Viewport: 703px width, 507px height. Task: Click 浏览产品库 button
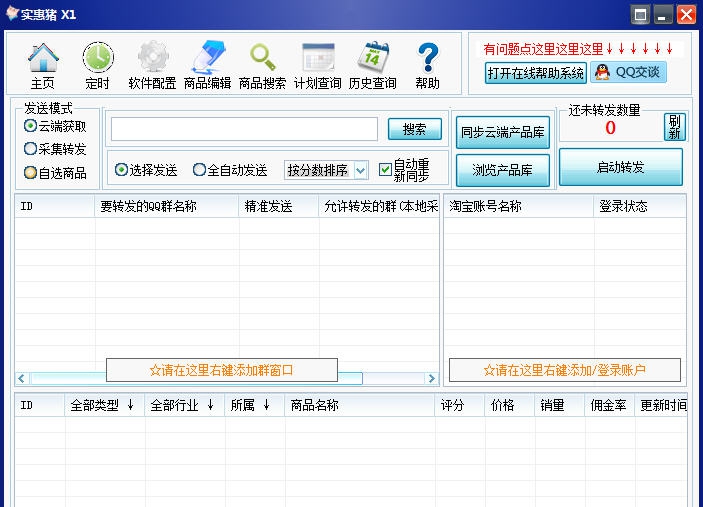[x=503, y=170]
